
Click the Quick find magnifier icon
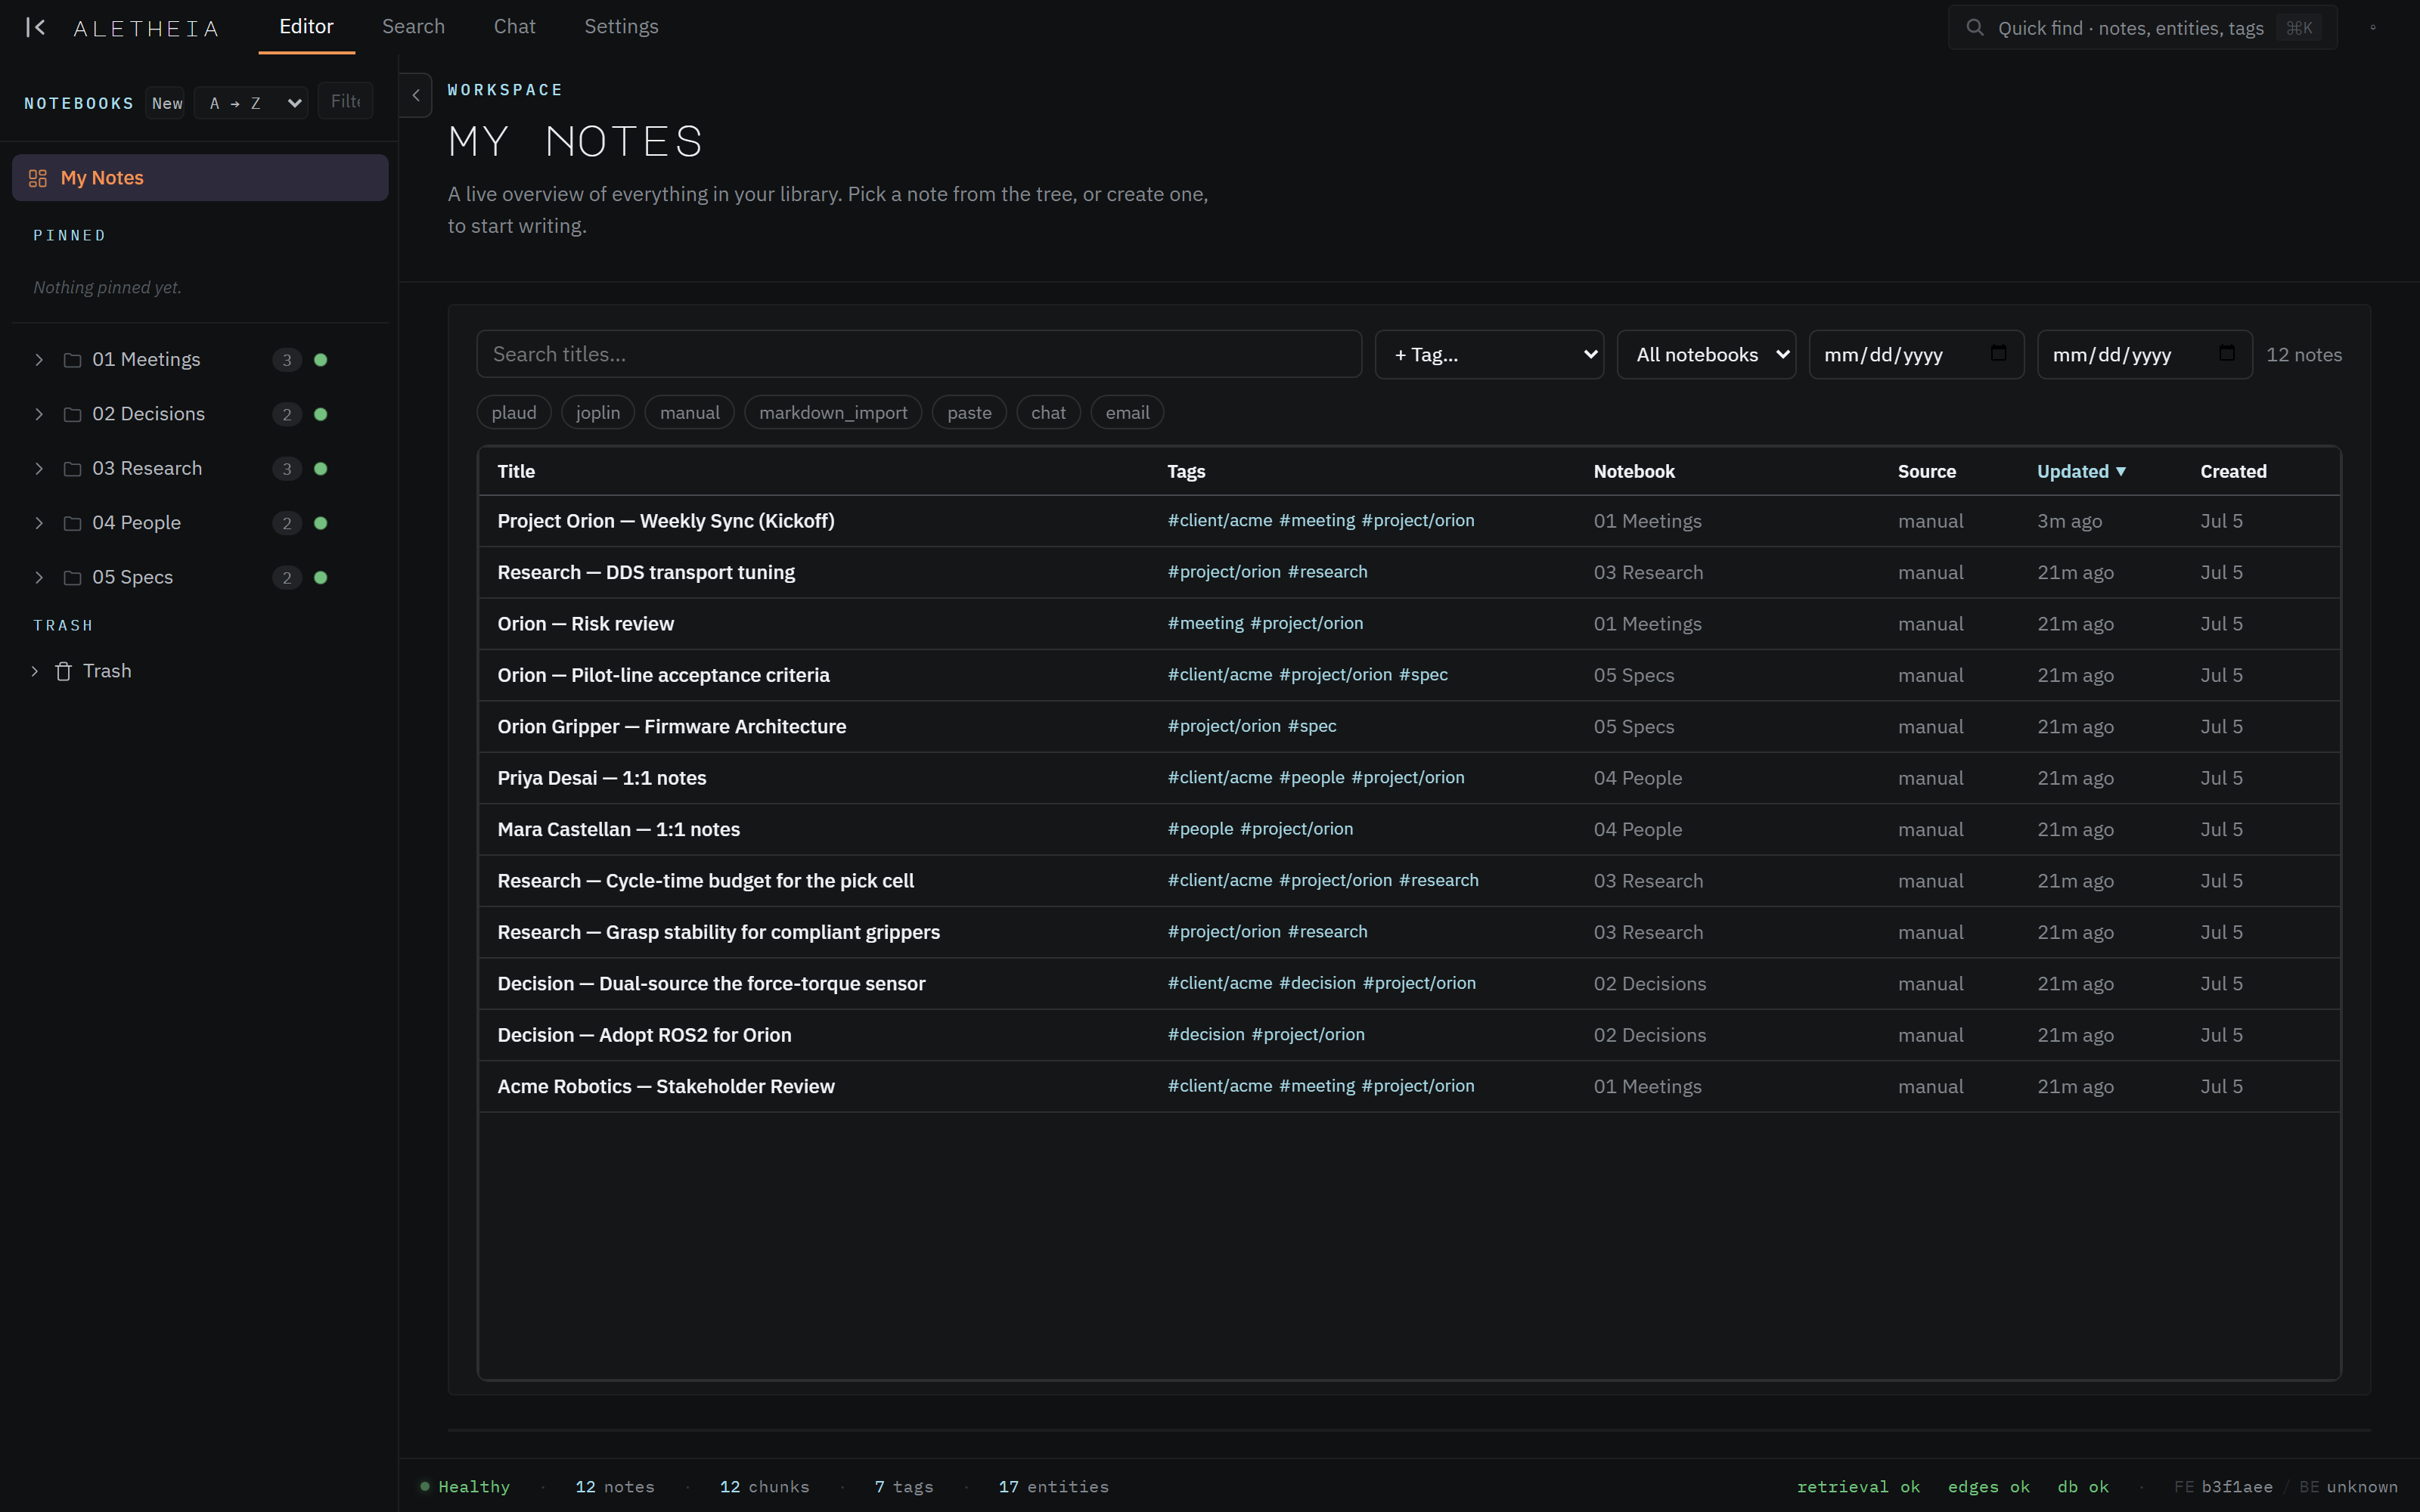point(1974,27)
